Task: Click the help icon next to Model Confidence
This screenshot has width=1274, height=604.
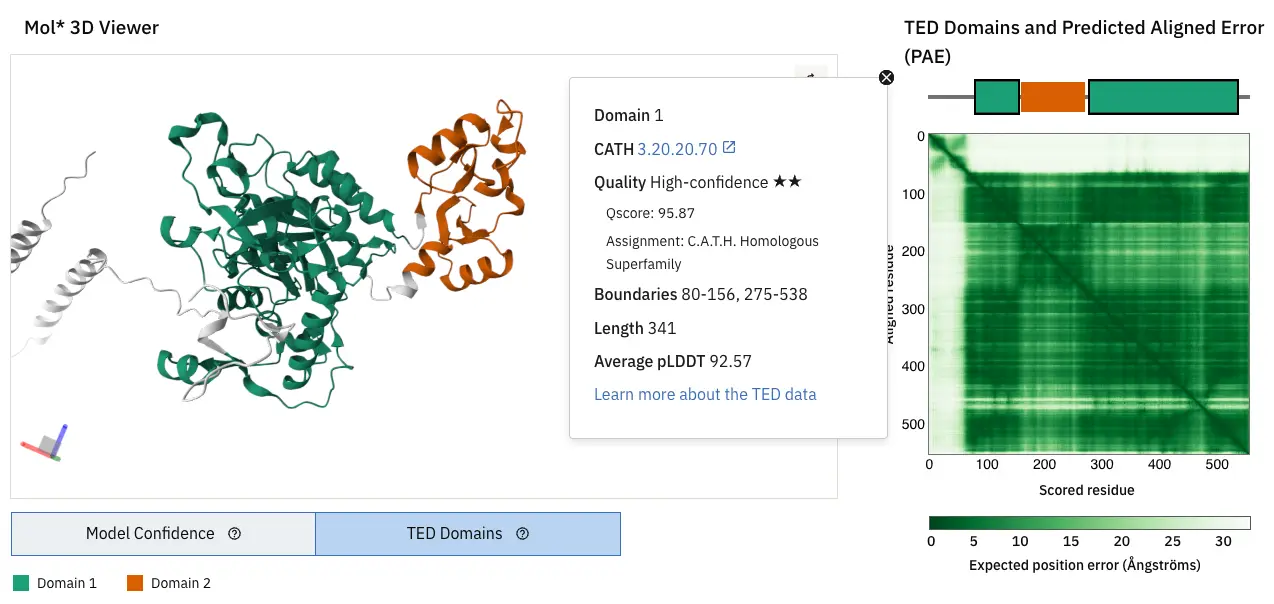Action: click(235, 534)
